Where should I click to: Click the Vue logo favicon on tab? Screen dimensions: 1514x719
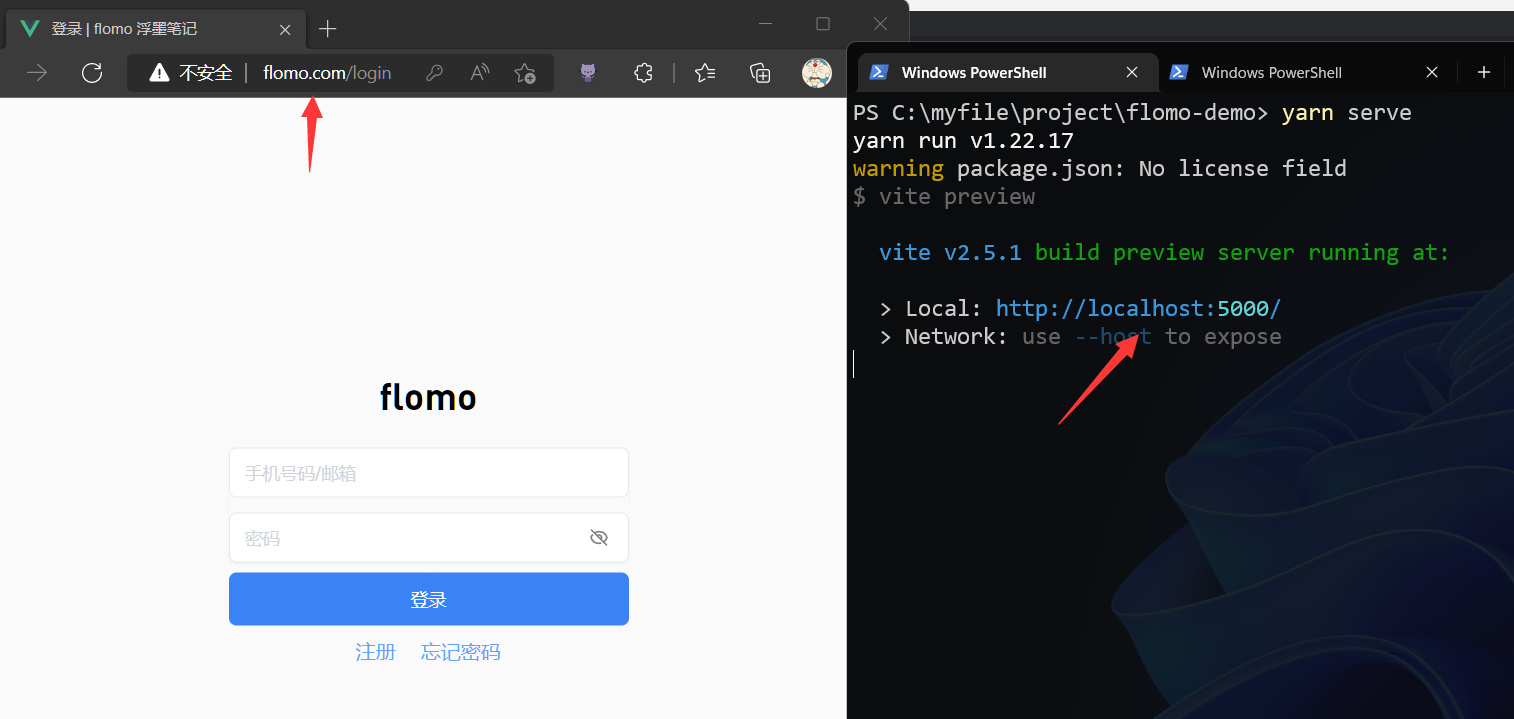(x=30, y=28)
